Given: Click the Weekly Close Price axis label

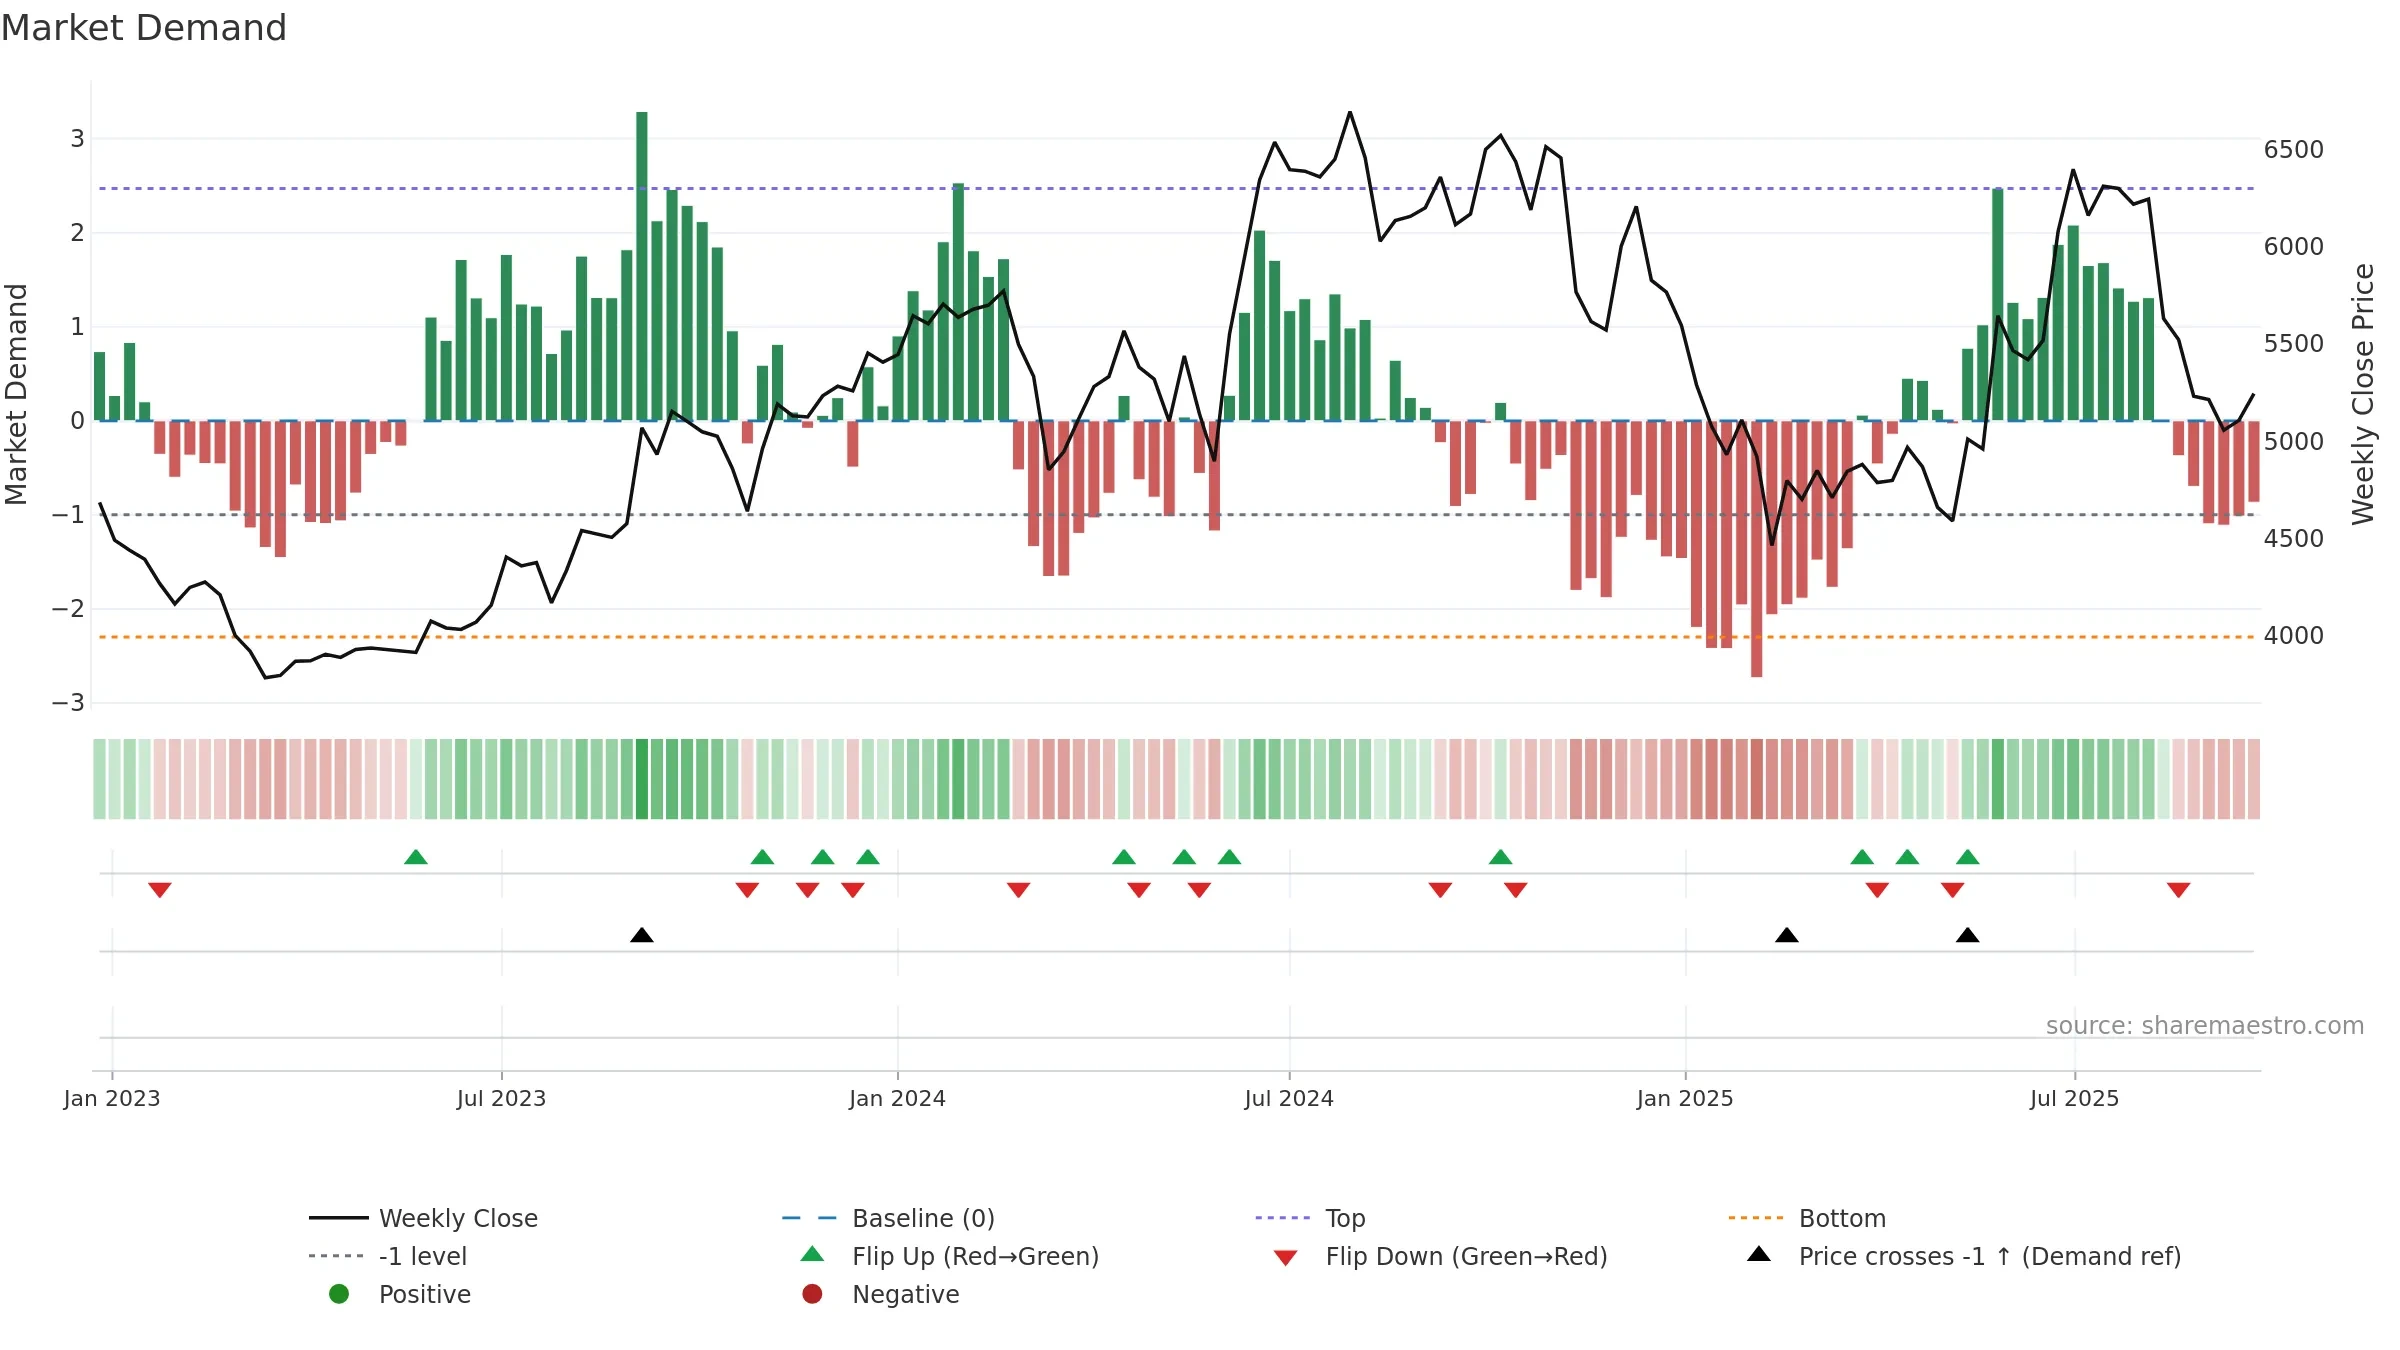Looking at the screenshot, I should click(2363, 394).
